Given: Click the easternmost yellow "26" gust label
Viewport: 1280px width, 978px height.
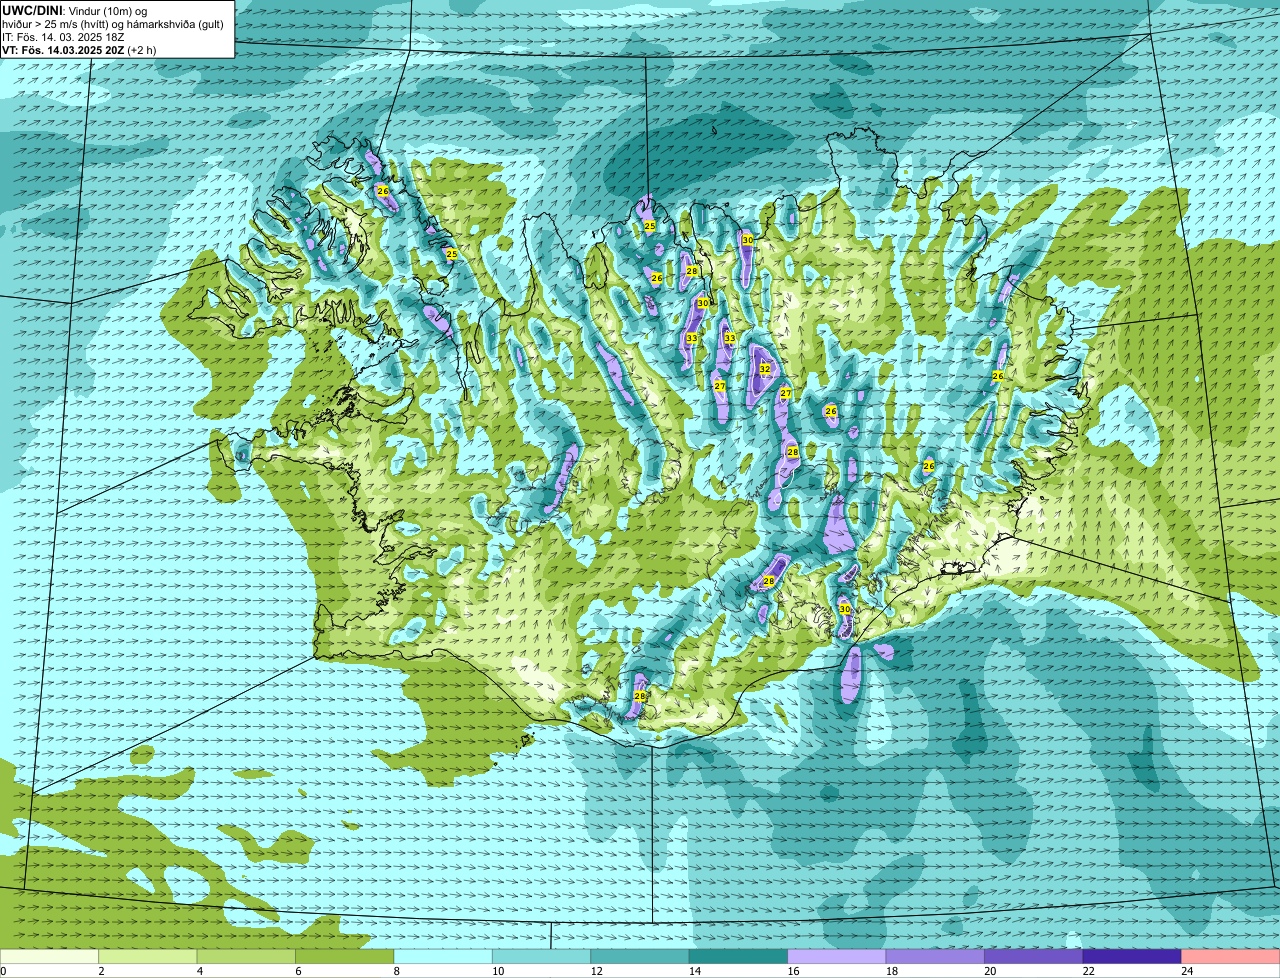Looking at the screenshot, I should coord(998,376).
